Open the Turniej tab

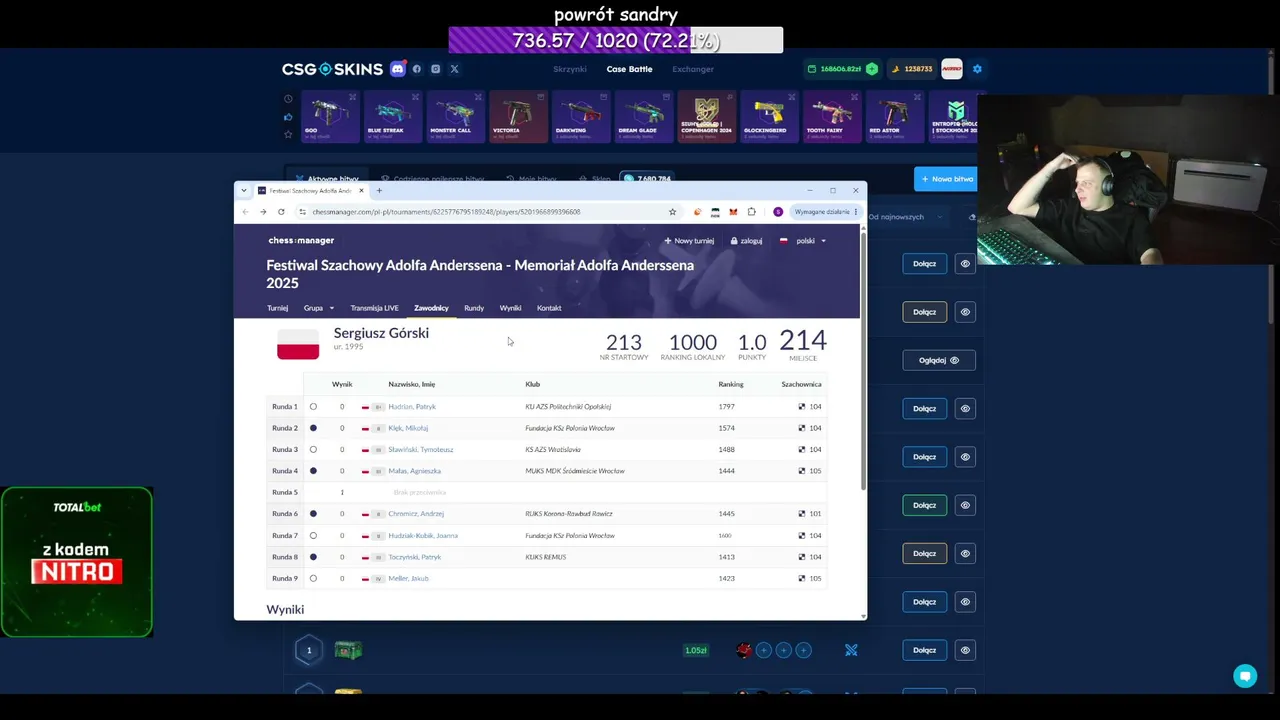click(x=277, y=308)
